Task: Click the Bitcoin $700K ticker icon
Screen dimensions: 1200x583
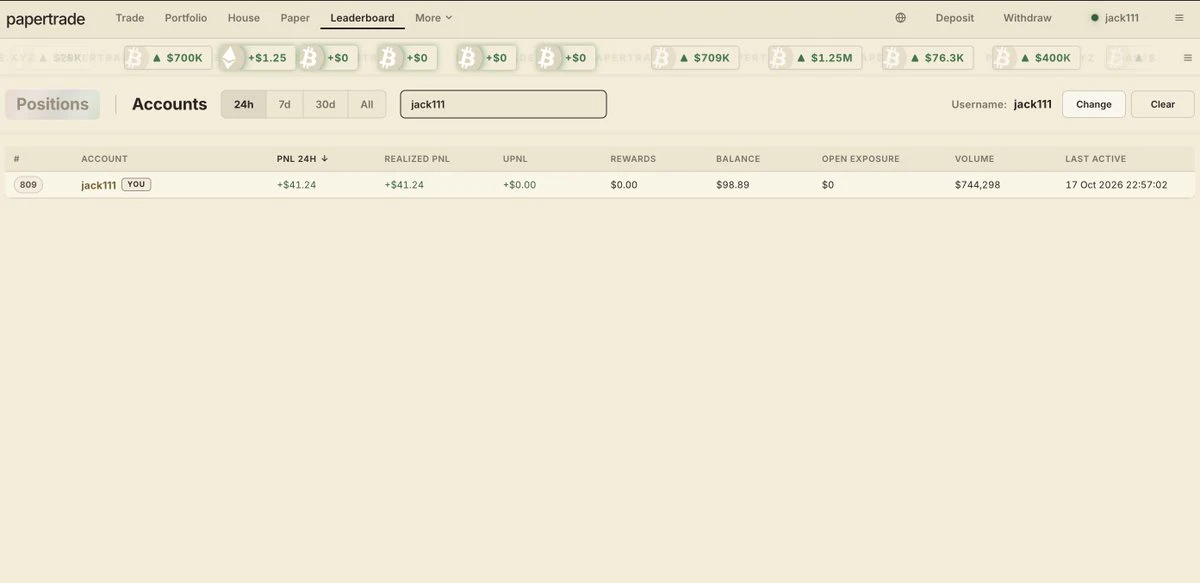Action: pos(134,58)
